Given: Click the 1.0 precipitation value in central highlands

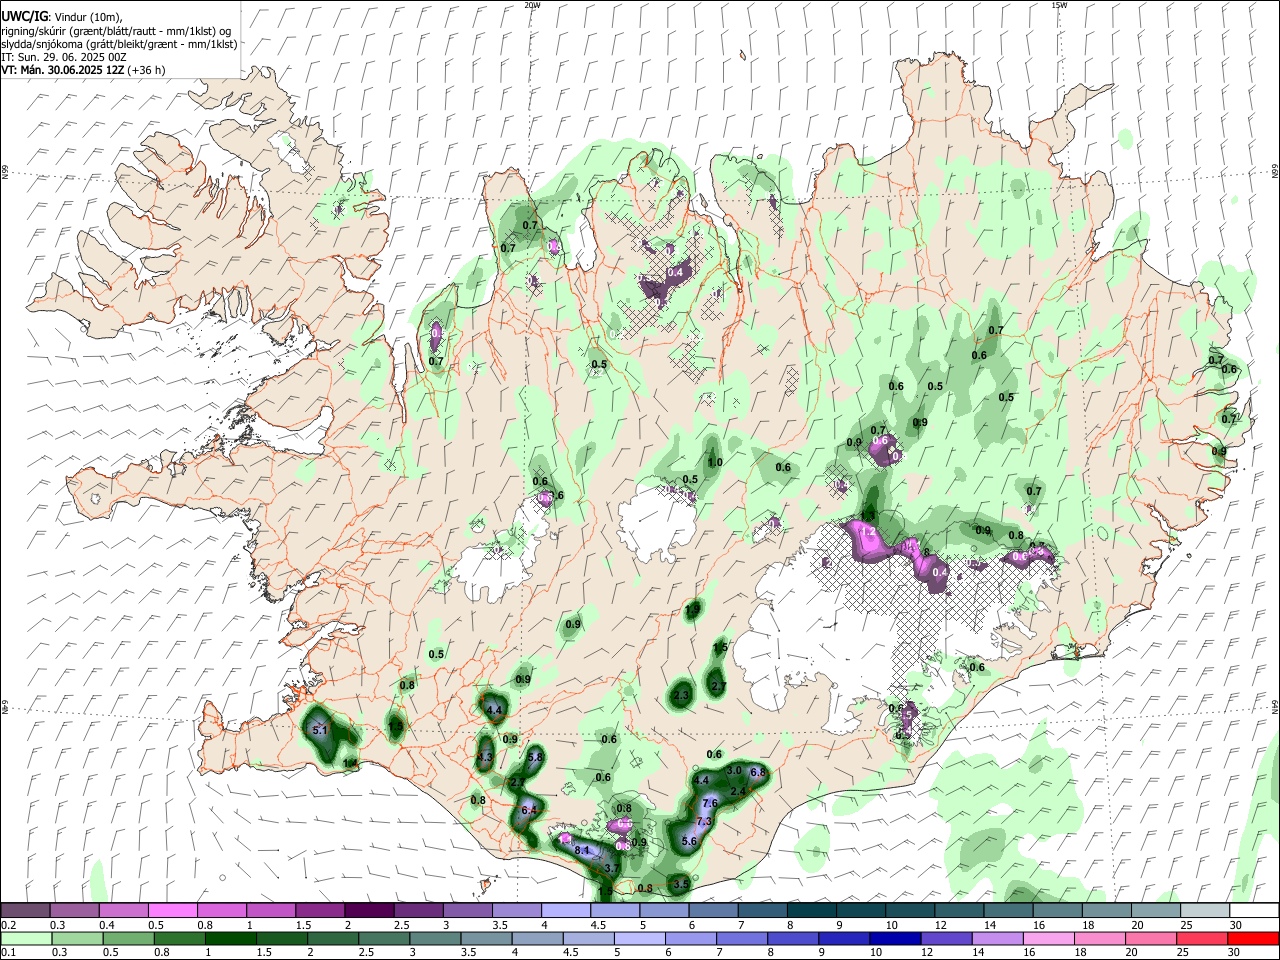Looking at the screenshot, I should (x=715, y=462).
